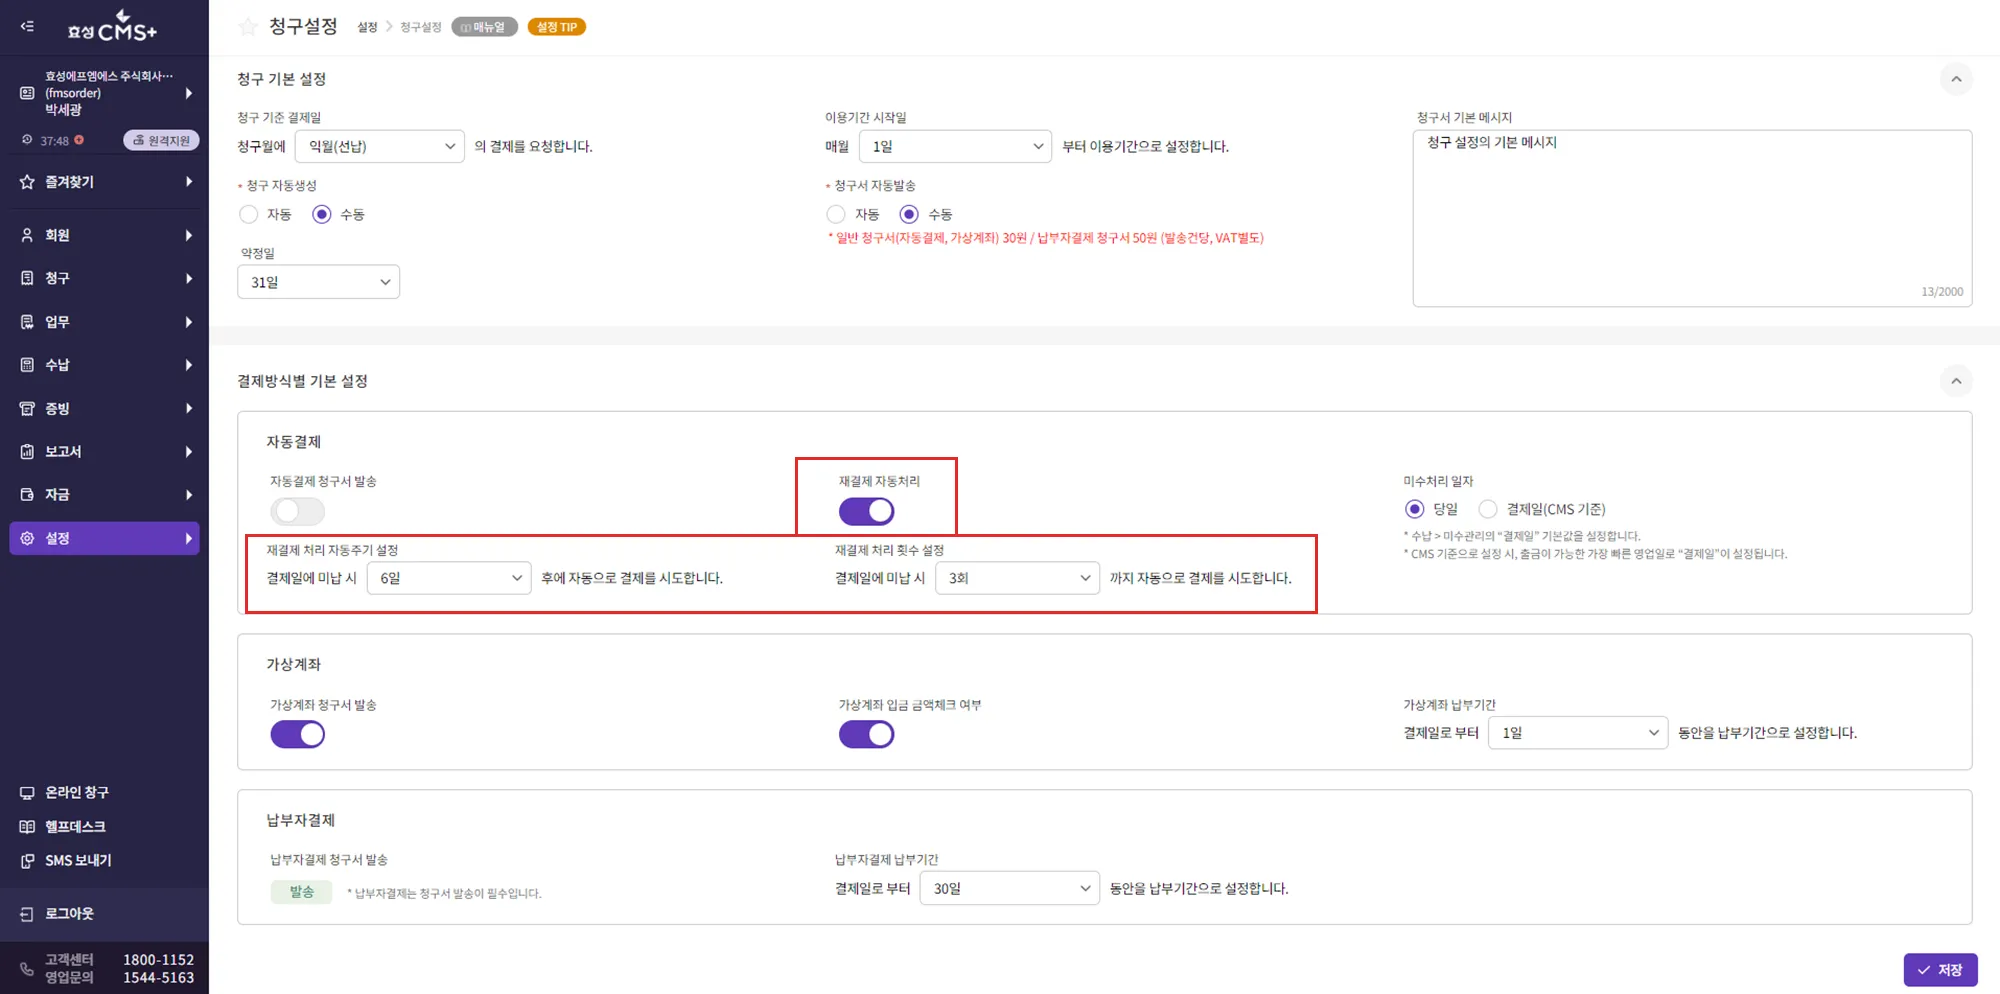Collapse the 청구 기본 설정 section
The image size is (2000, 994).
pos(1956,79)
